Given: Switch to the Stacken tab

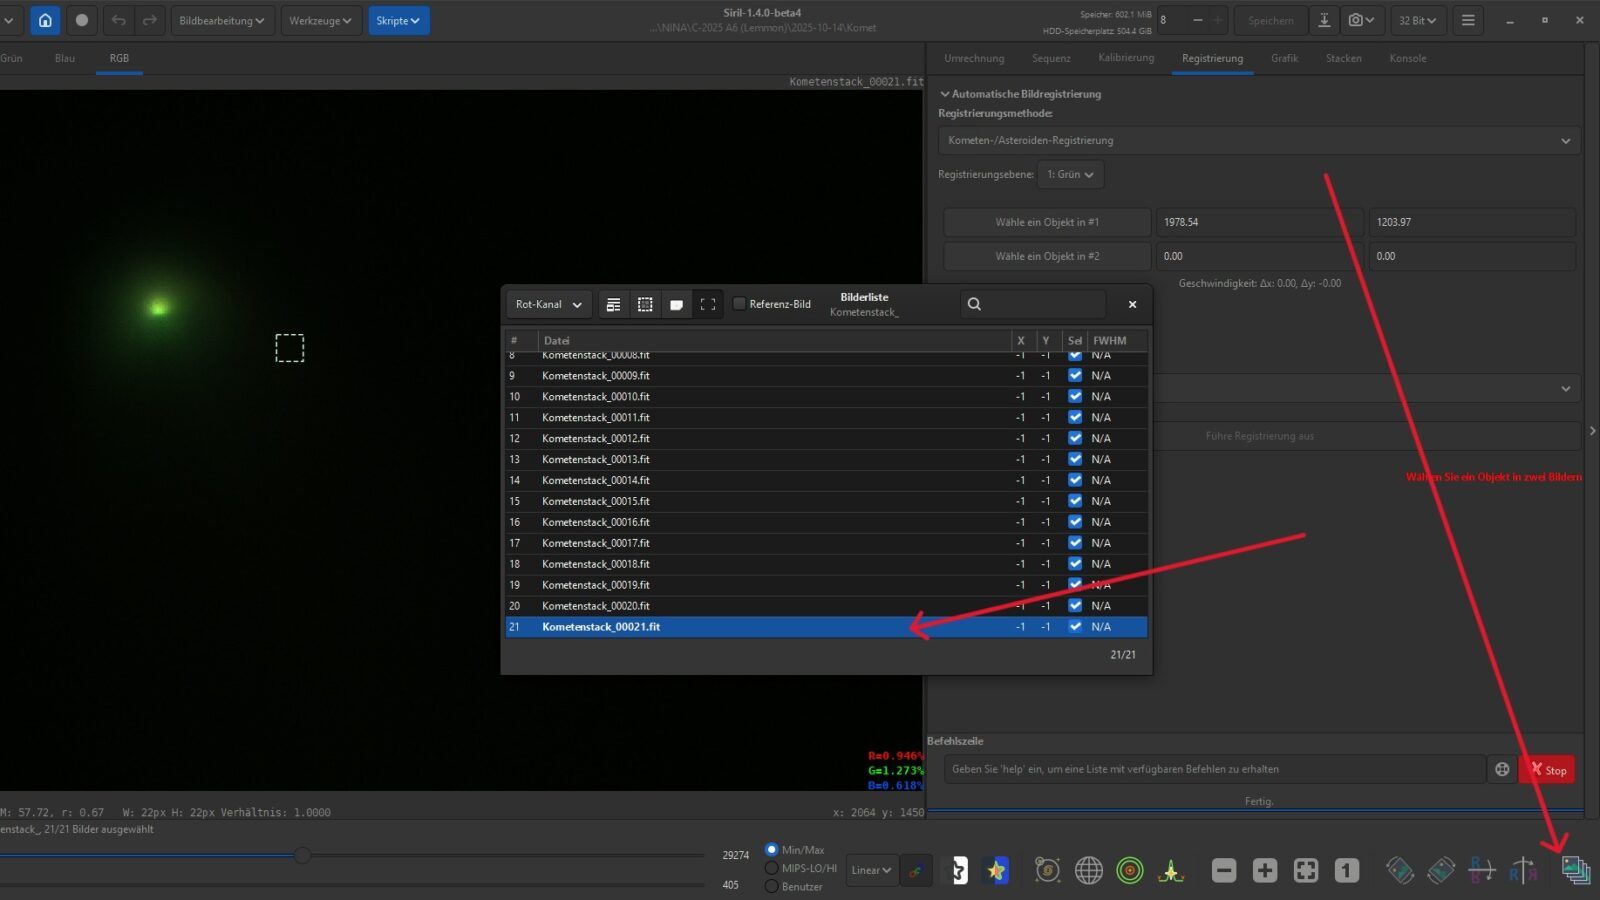Looking at the screenshot, I should click(1343, 58).
